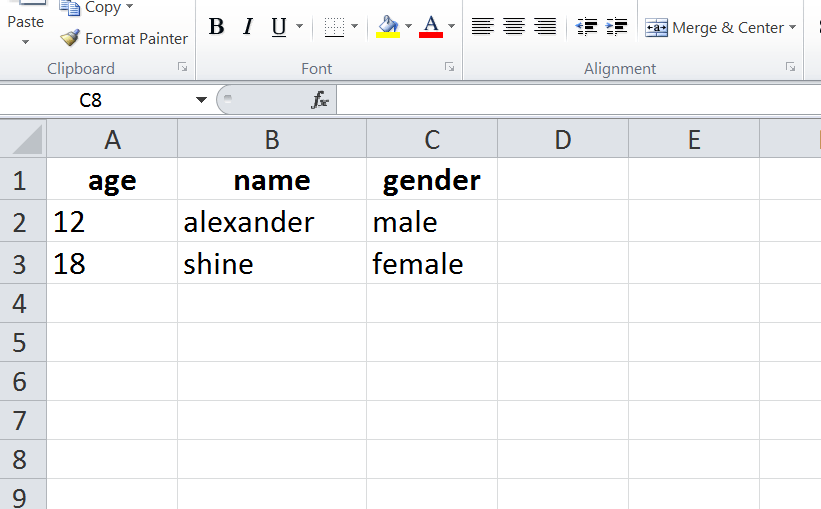The image size is (821, 509).
Task: Expand the Name Box dropdown
Action: coord(201,100)
